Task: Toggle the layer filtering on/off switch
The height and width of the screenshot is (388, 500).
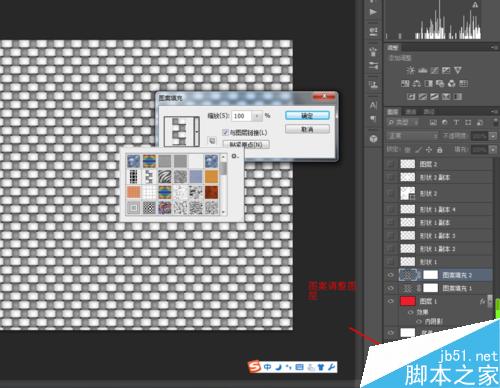Action: [x=495, y=123]
